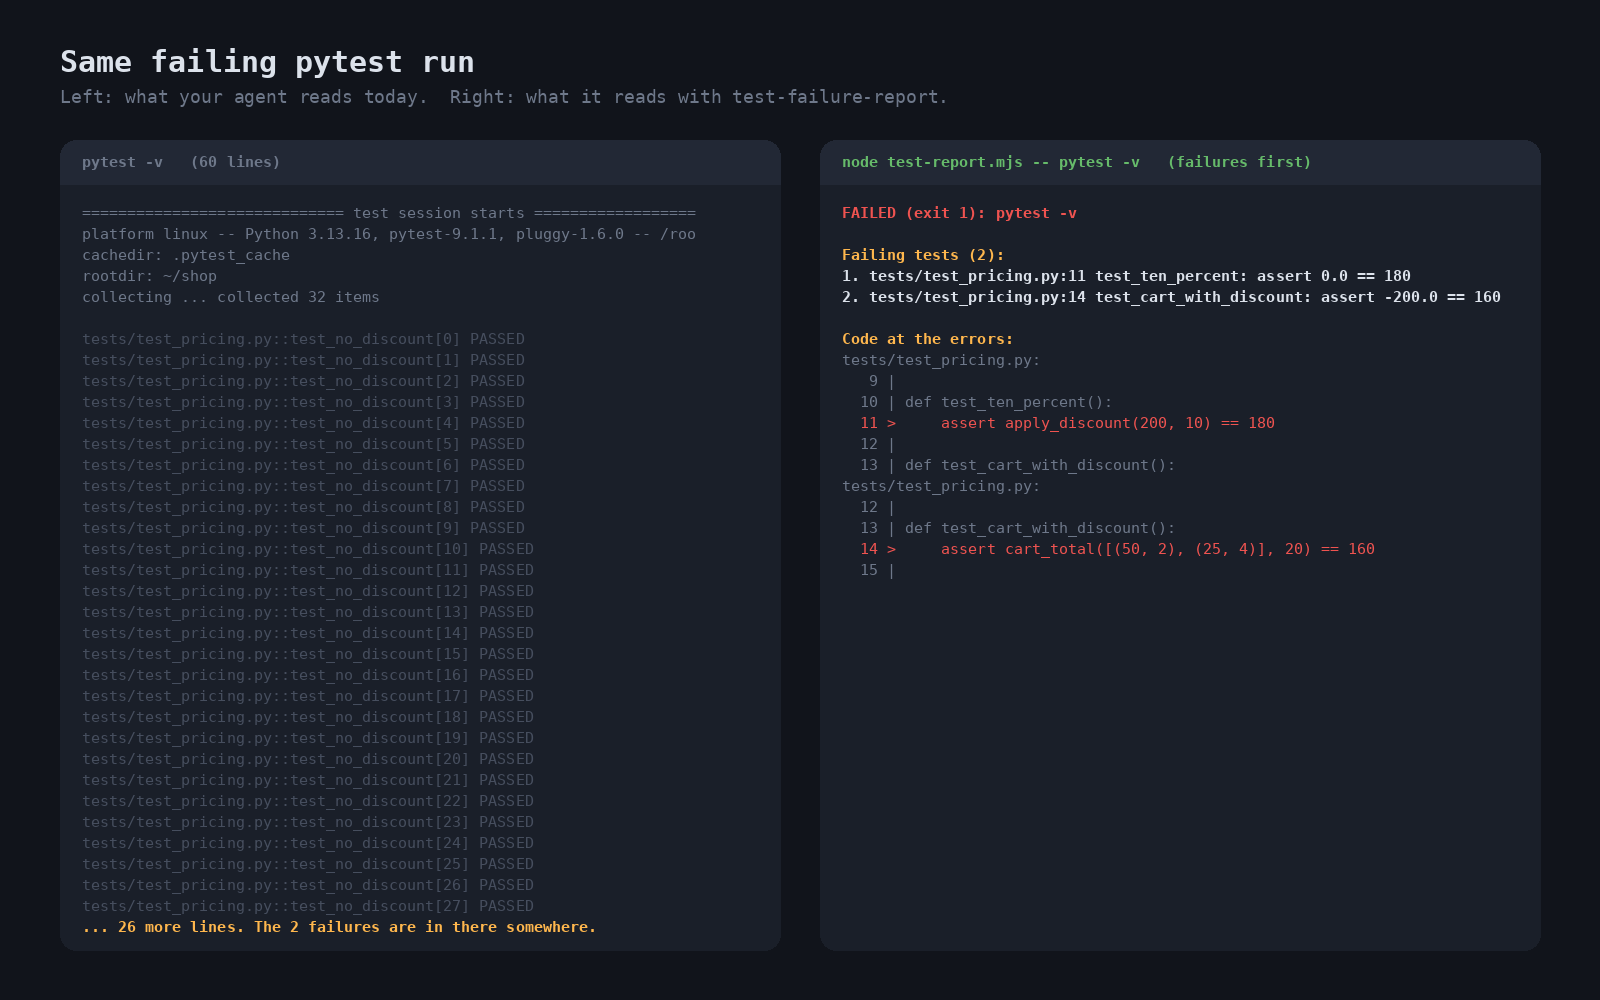Click the test_no_discount[9] PASSED line
This screenshot has width=1600, height=1000.
point(303,528)
